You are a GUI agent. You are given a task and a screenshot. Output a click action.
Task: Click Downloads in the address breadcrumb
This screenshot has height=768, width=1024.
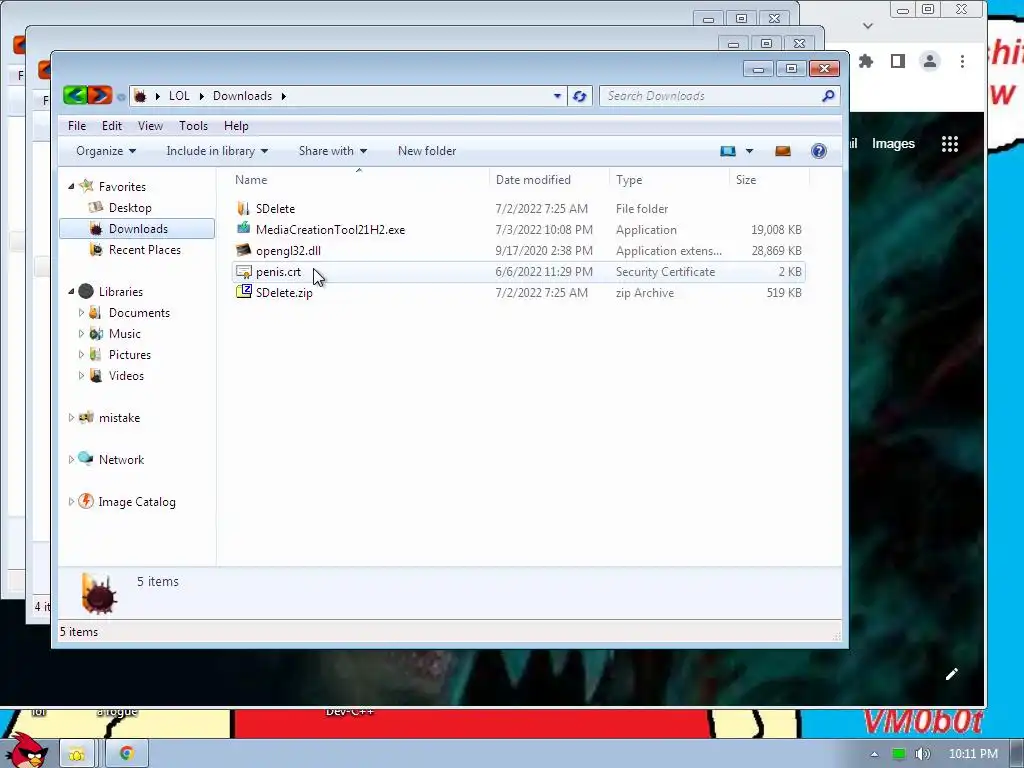[x=242, y=96]
